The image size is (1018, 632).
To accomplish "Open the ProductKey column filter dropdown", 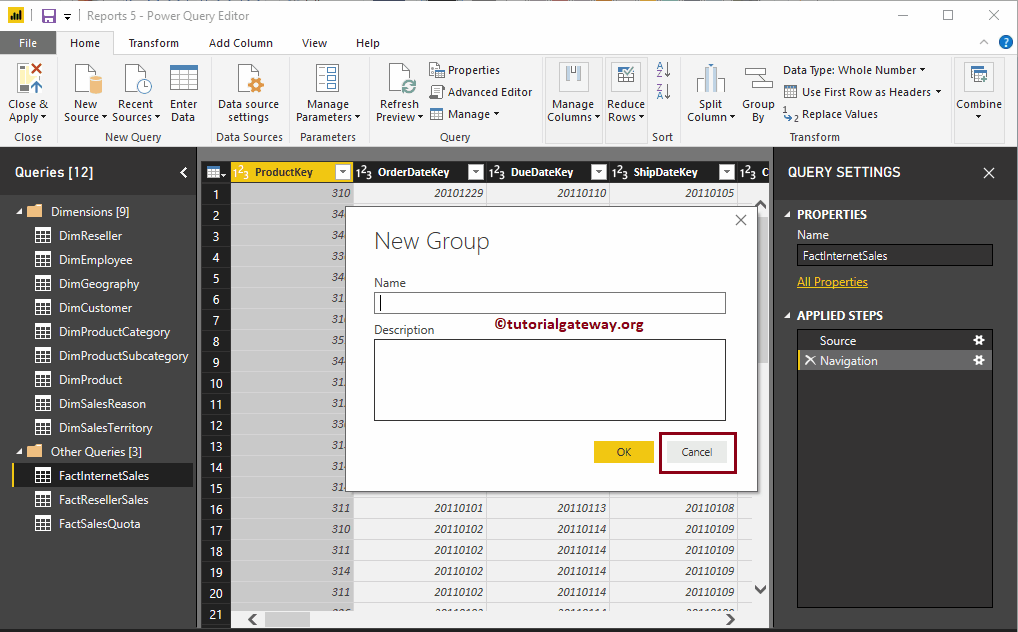I will point(343,172).
